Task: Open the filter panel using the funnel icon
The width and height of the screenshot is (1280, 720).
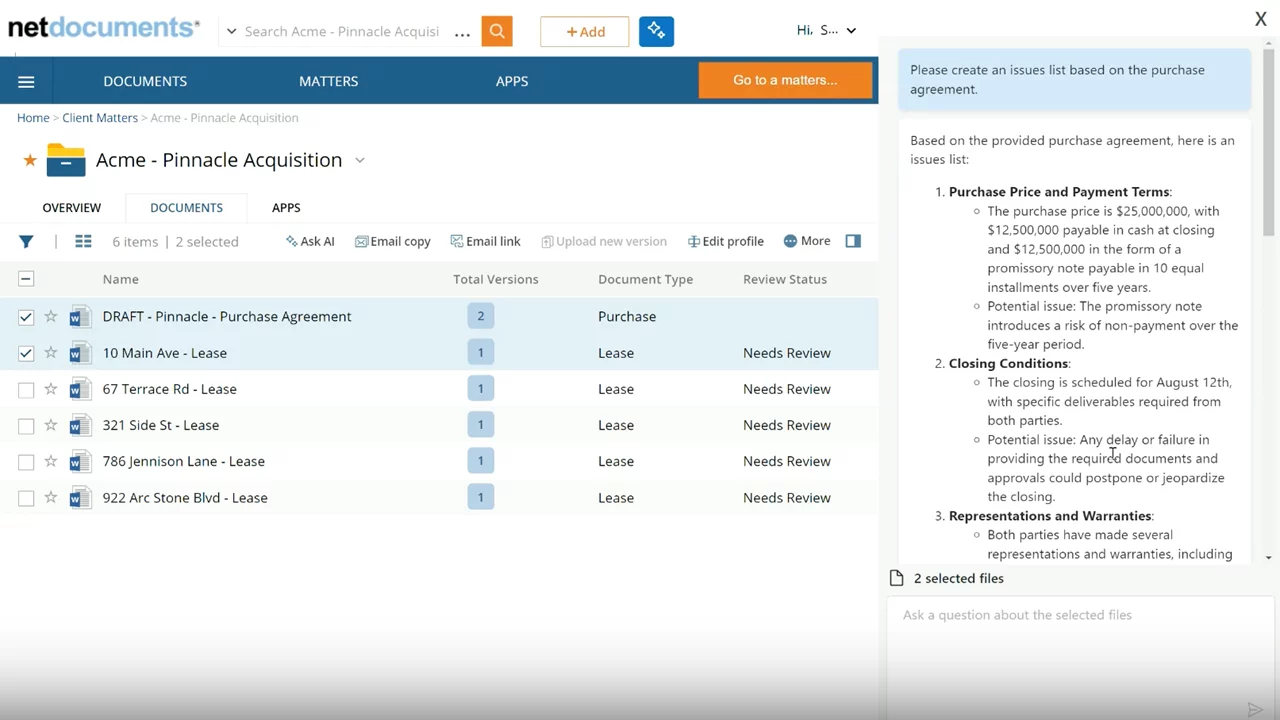Action: click(26, 241)
